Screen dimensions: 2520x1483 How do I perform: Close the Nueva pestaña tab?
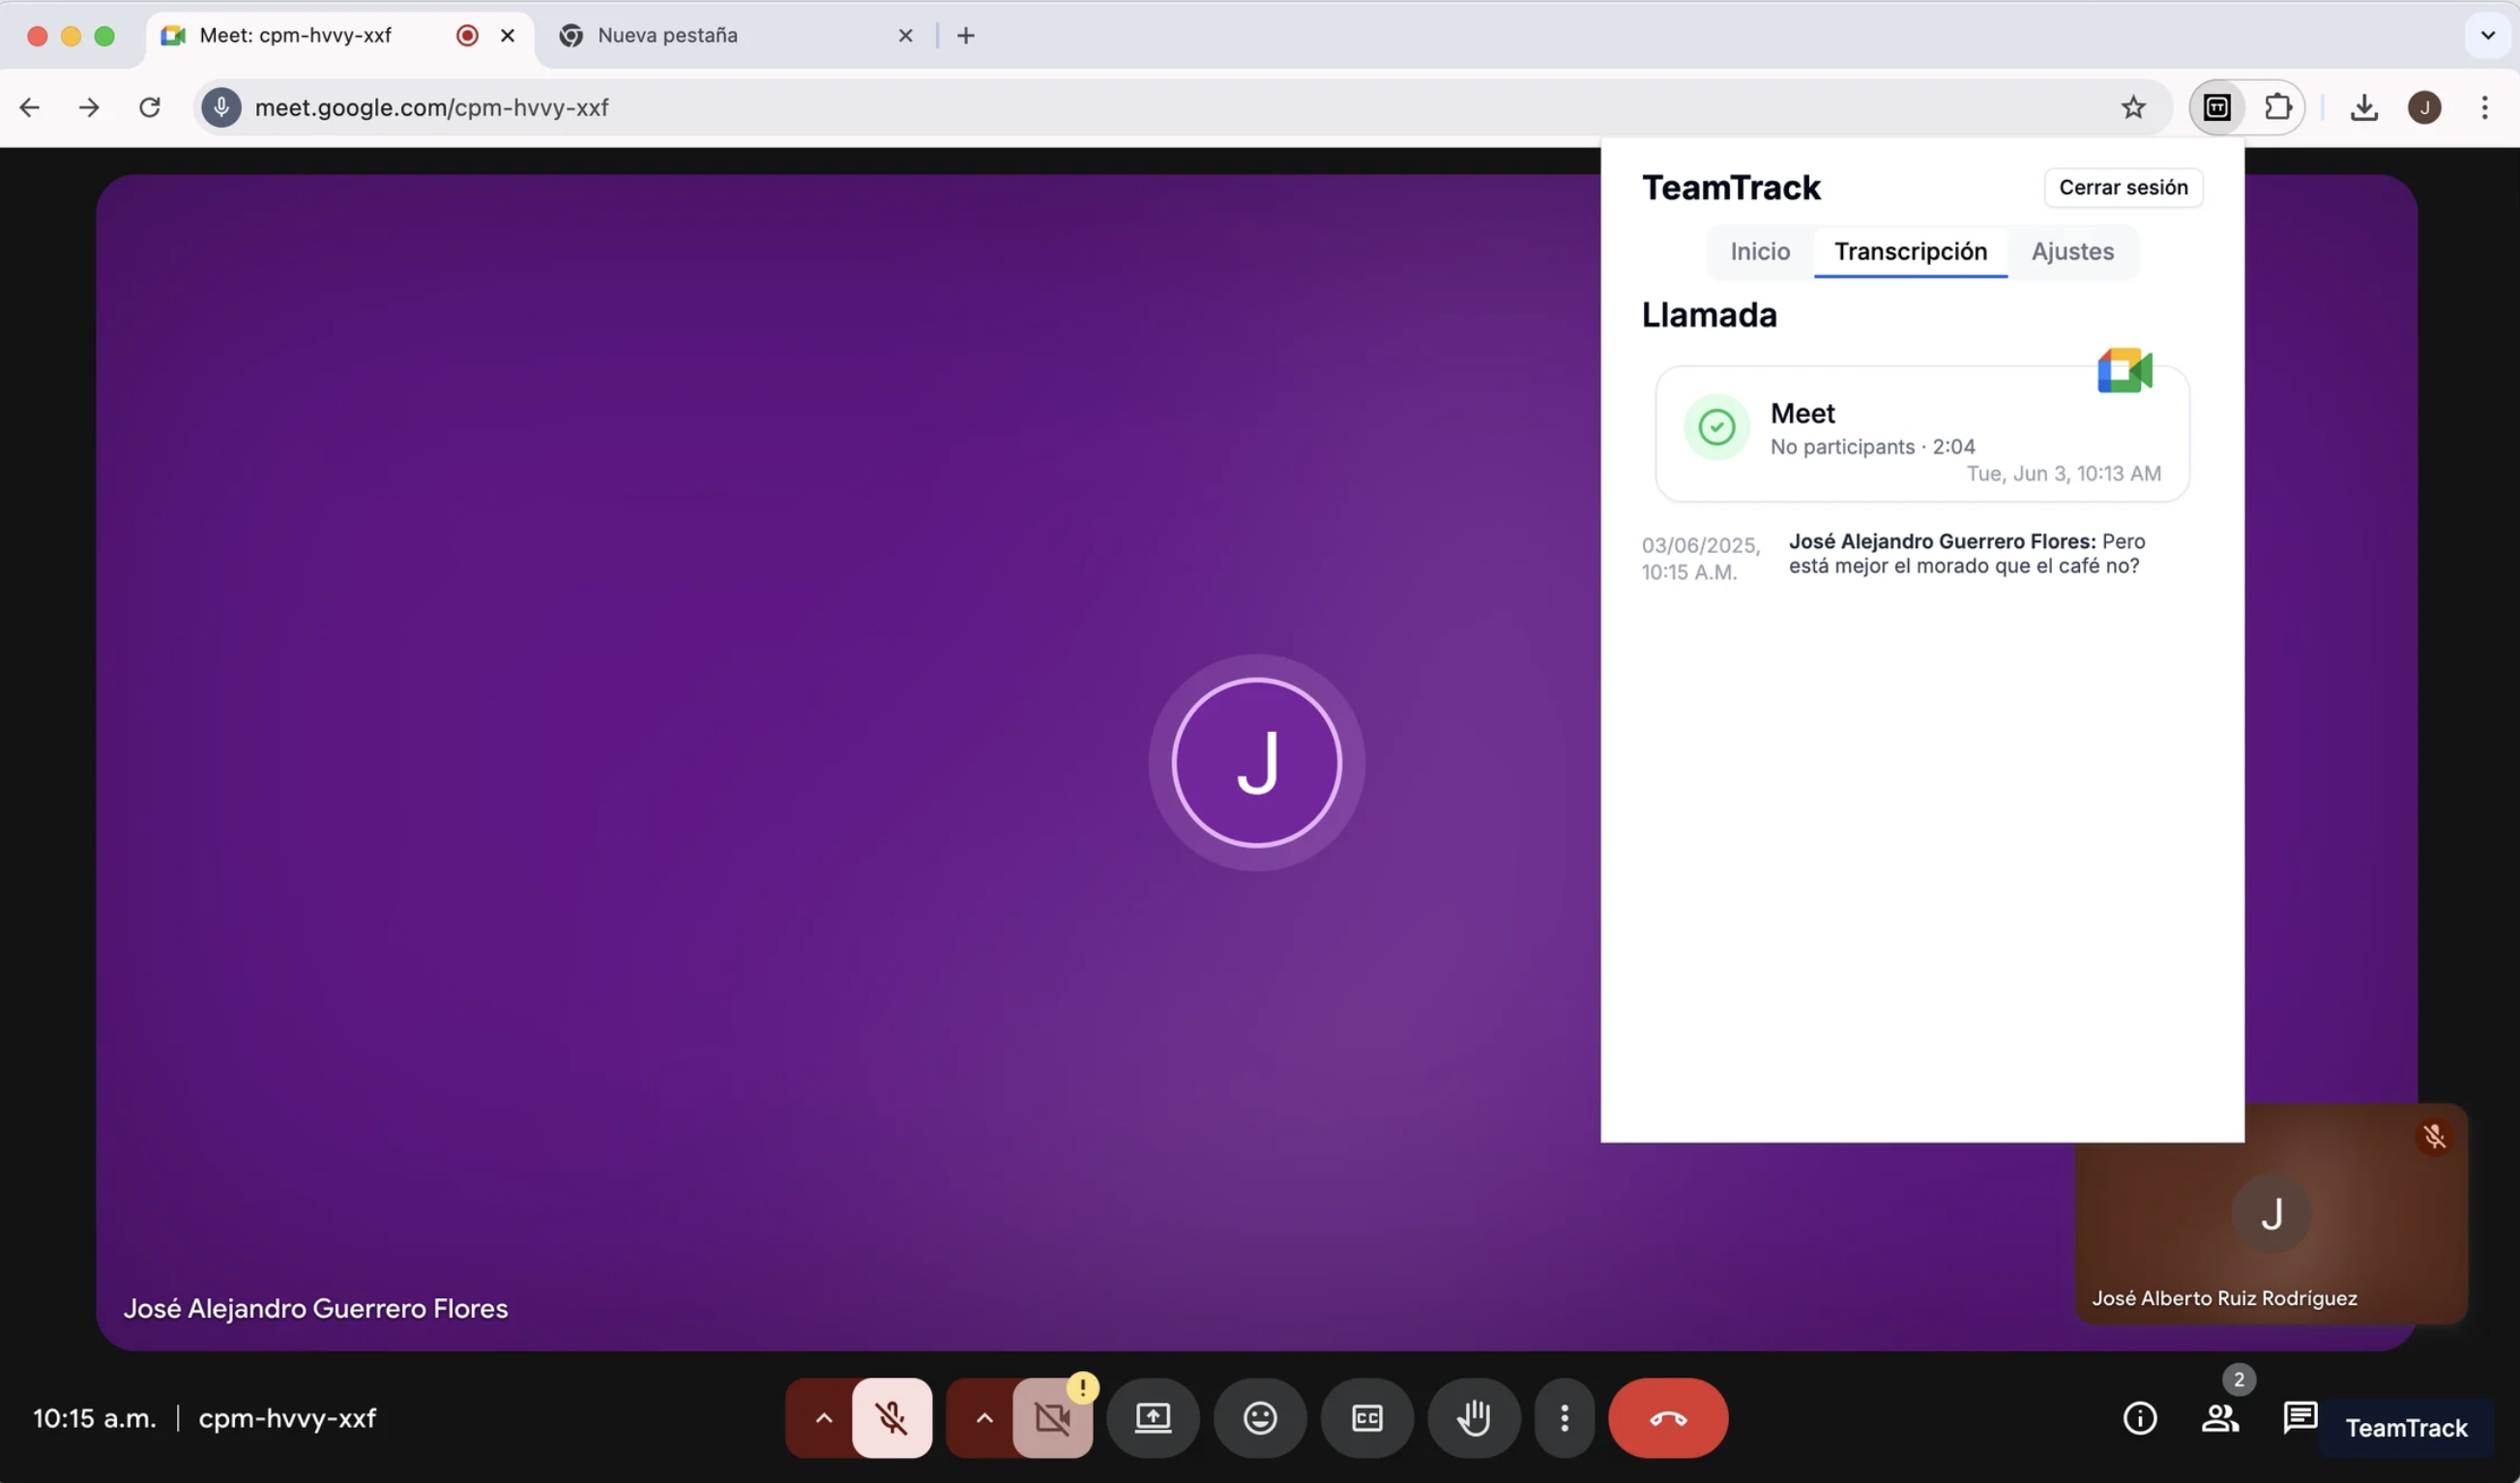click(x=905, y=36)
